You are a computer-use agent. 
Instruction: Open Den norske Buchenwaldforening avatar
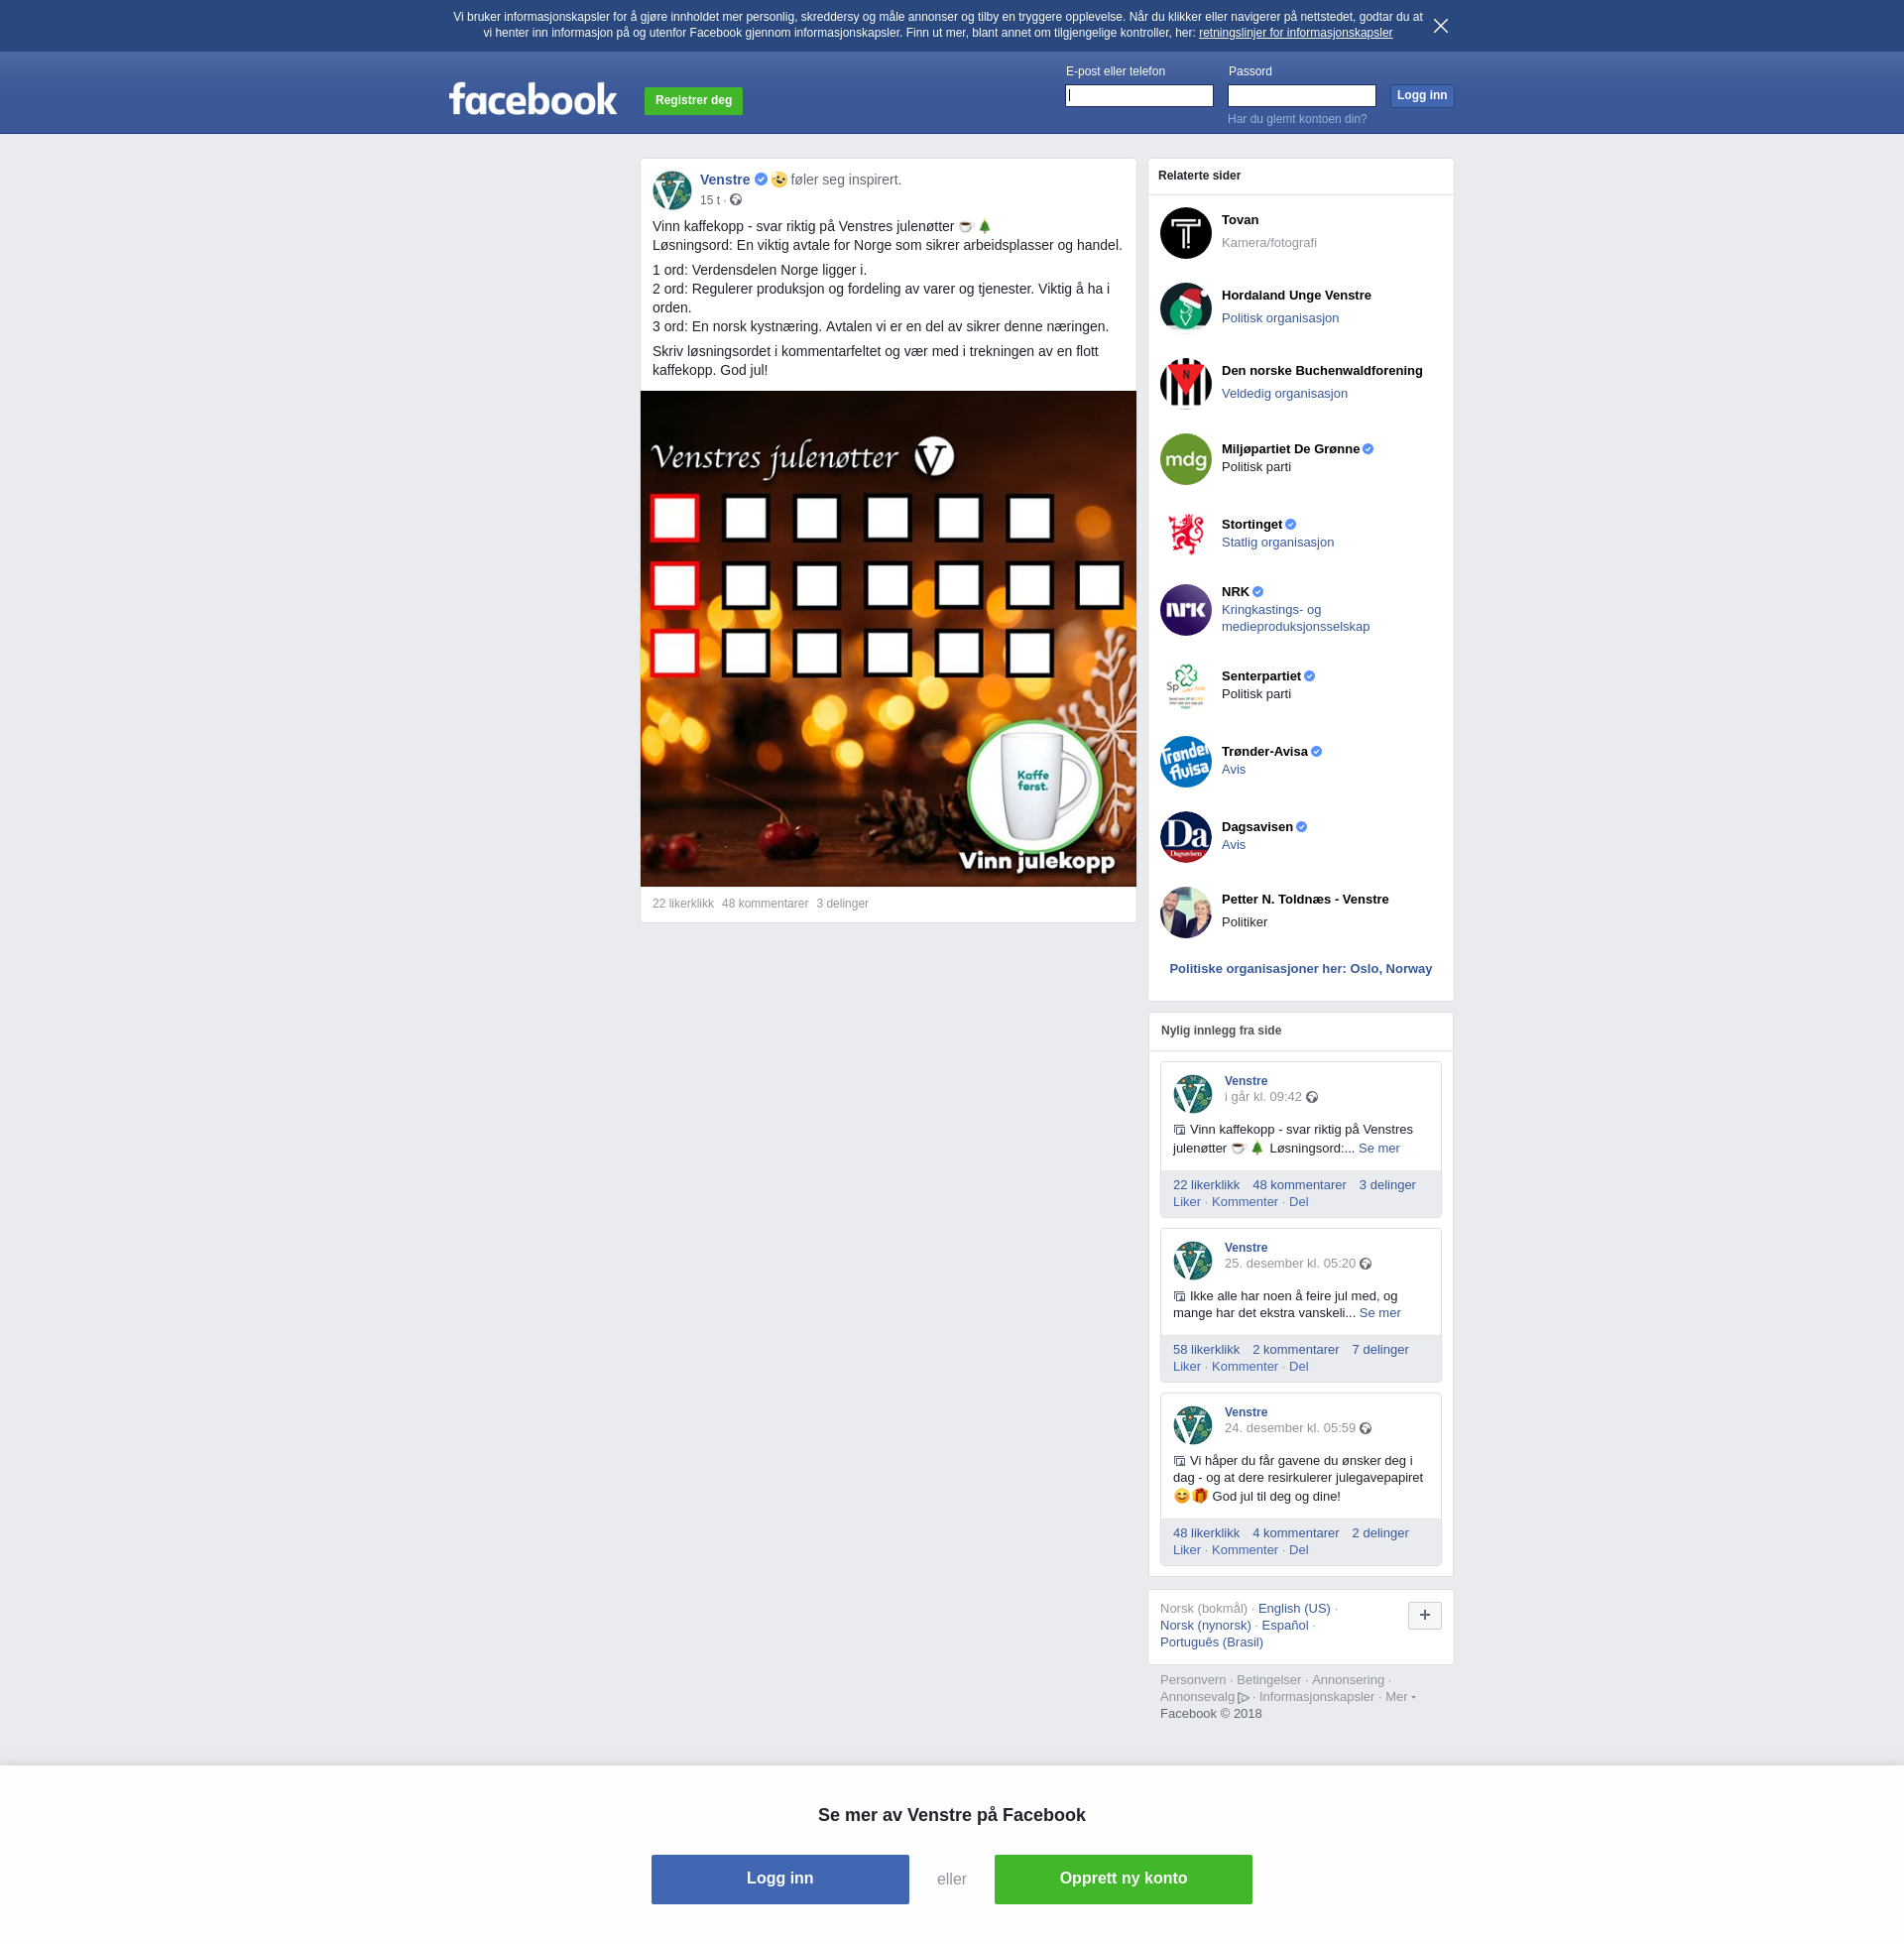1185,384
